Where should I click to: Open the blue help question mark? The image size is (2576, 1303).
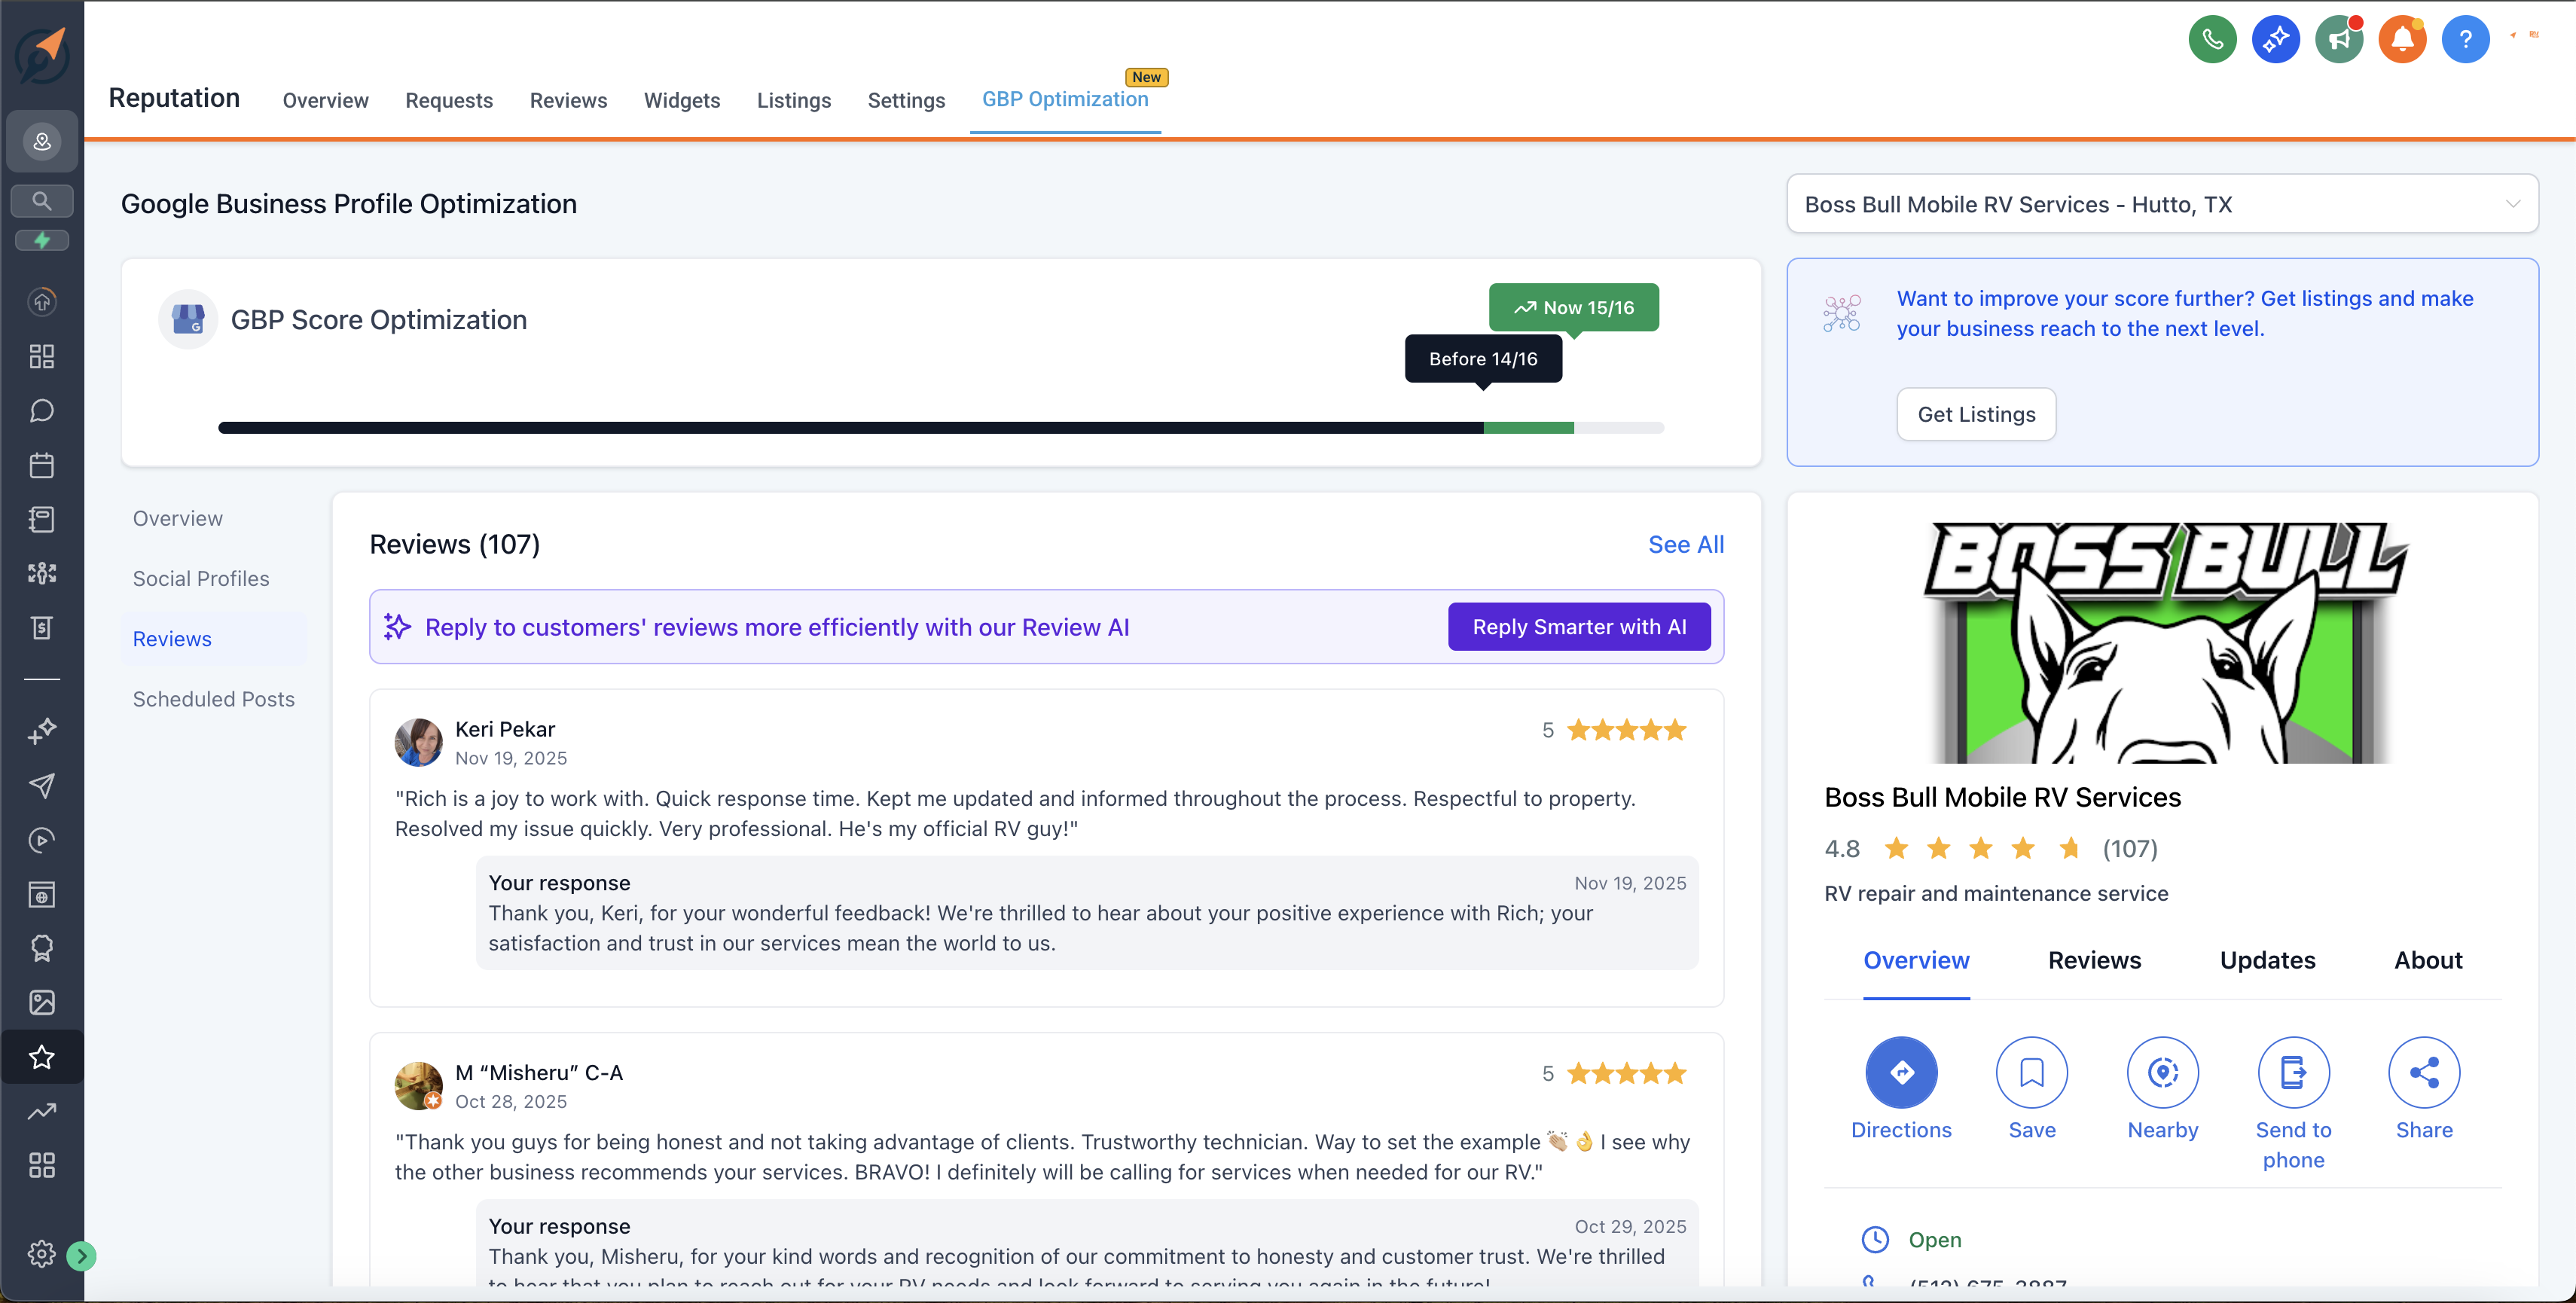[x=2466, y=39]
